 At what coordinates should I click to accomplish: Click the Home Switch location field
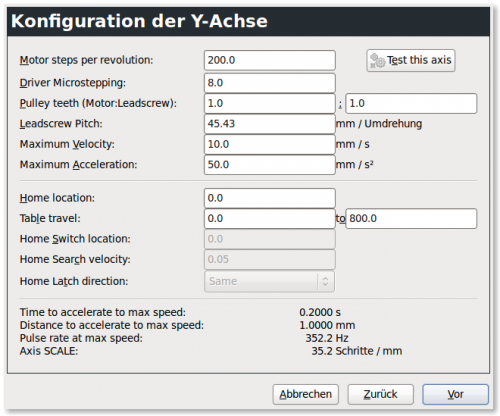[269, 239]
